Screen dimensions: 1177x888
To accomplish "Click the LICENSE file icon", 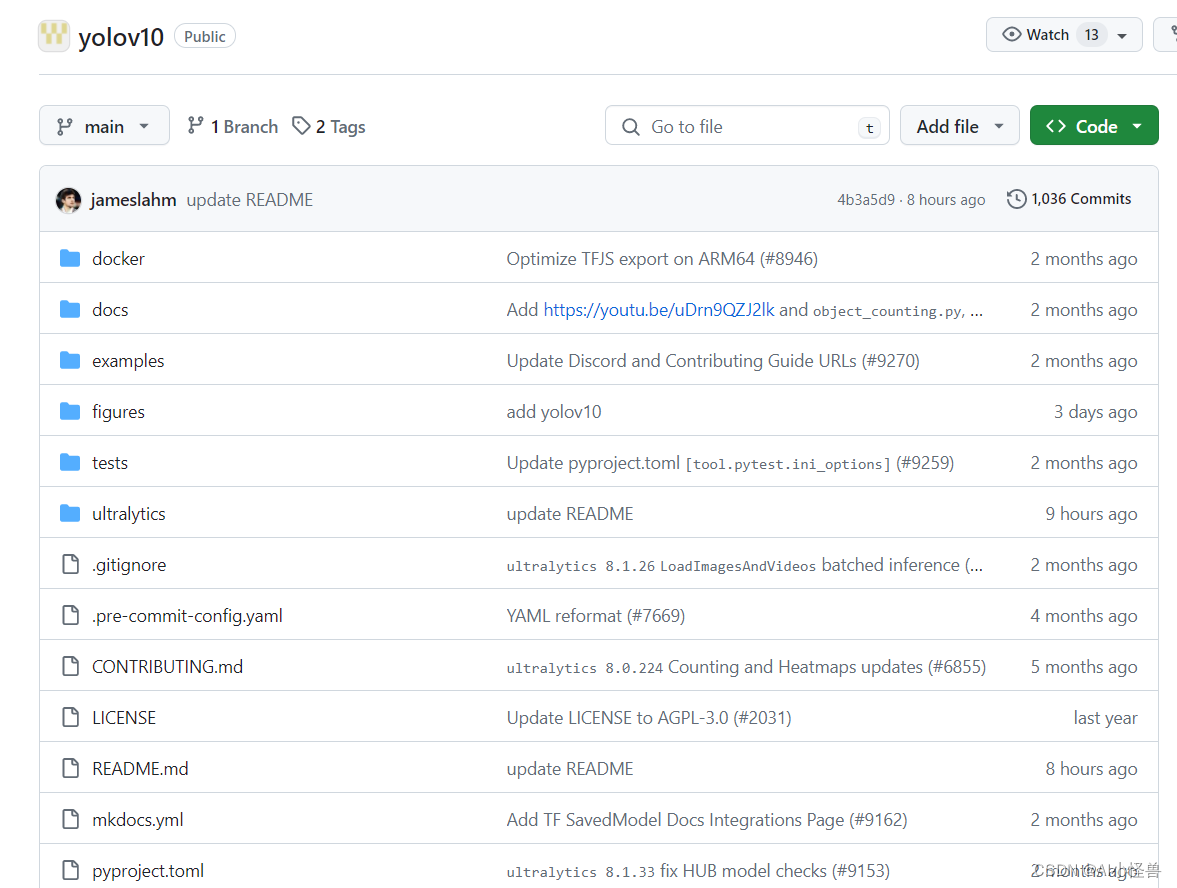I will click(x=71, y=718).
